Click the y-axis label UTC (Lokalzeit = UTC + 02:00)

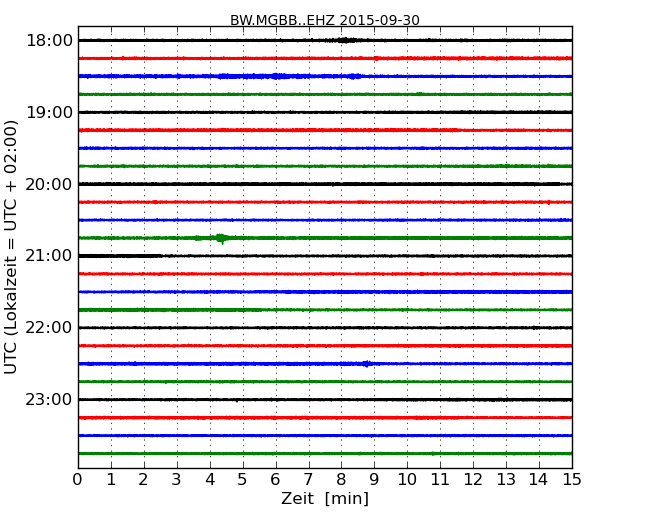(11, 247)
